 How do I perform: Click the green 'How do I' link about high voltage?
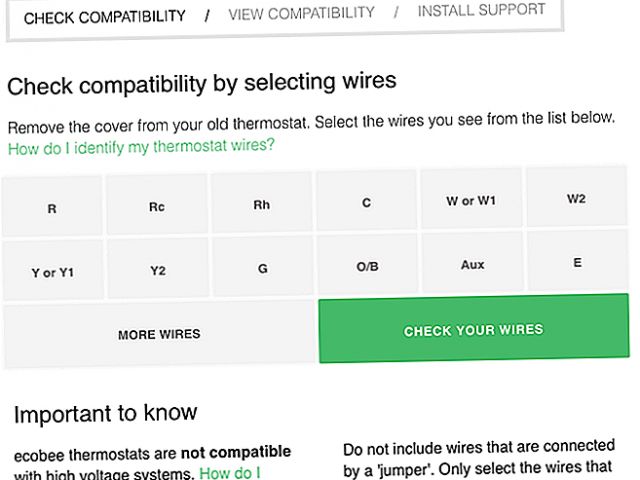pos(230,472)
